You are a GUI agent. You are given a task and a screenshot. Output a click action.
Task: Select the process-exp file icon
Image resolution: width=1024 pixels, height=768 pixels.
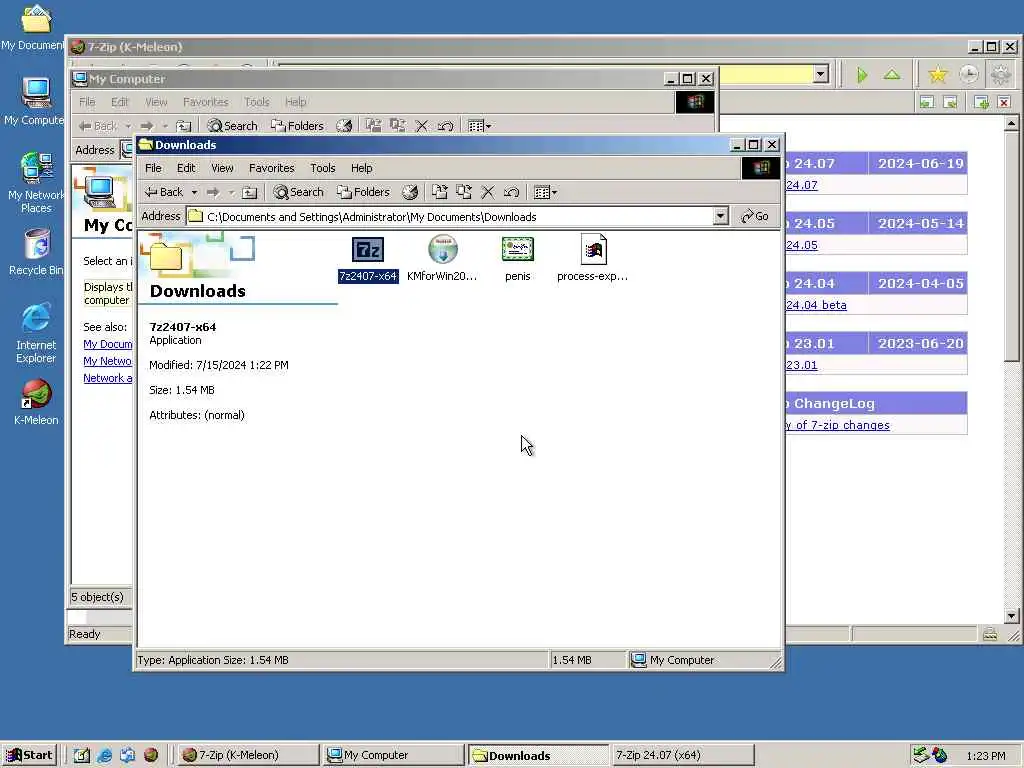pyautogui.click(x=592, y=259)
